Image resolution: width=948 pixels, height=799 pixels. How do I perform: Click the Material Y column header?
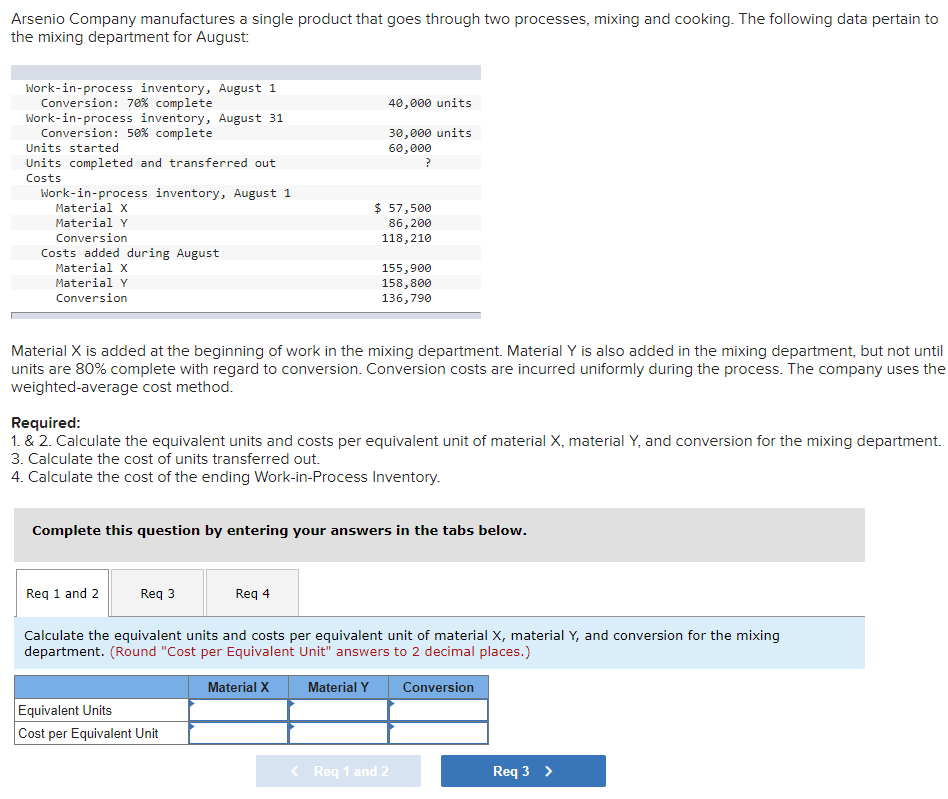tap(338, 687)
